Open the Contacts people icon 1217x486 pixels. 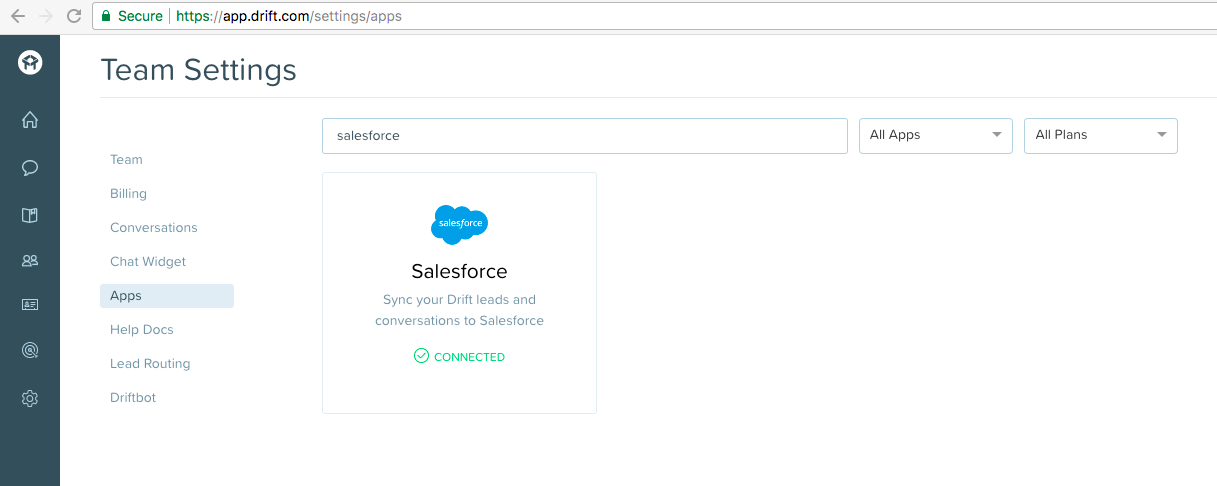pyautogui.click(x=30, y=261)
